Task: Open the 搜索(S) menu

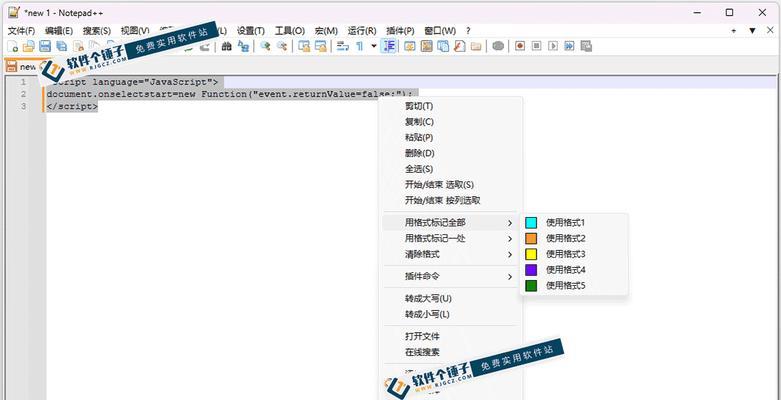Action: (97, 30)
